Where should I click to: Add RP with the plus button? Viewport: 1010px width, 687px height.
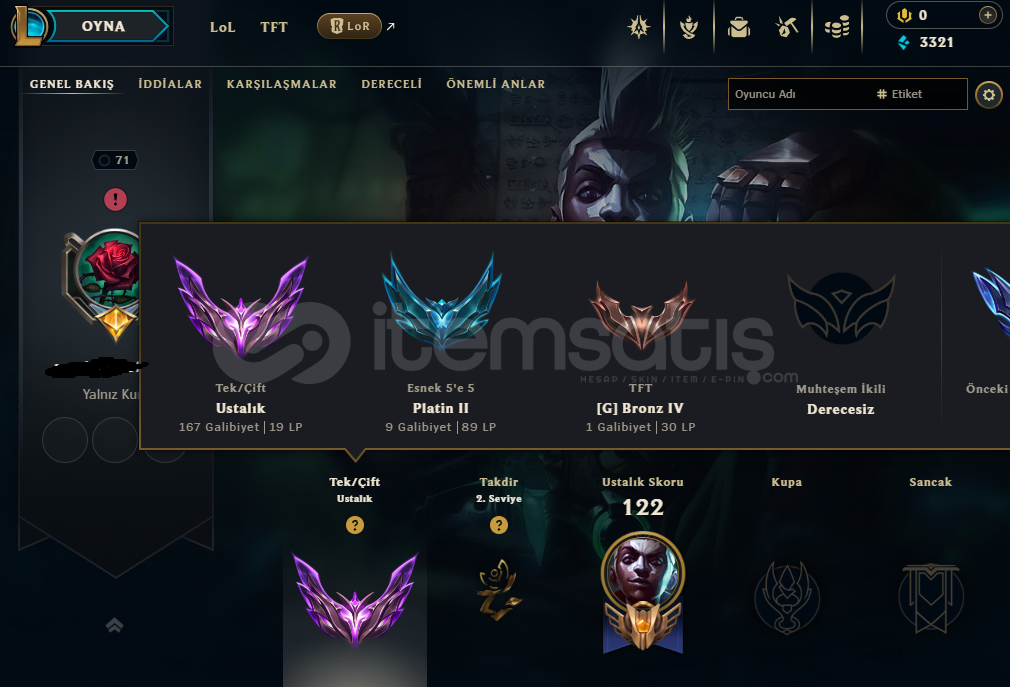(987, 15)
